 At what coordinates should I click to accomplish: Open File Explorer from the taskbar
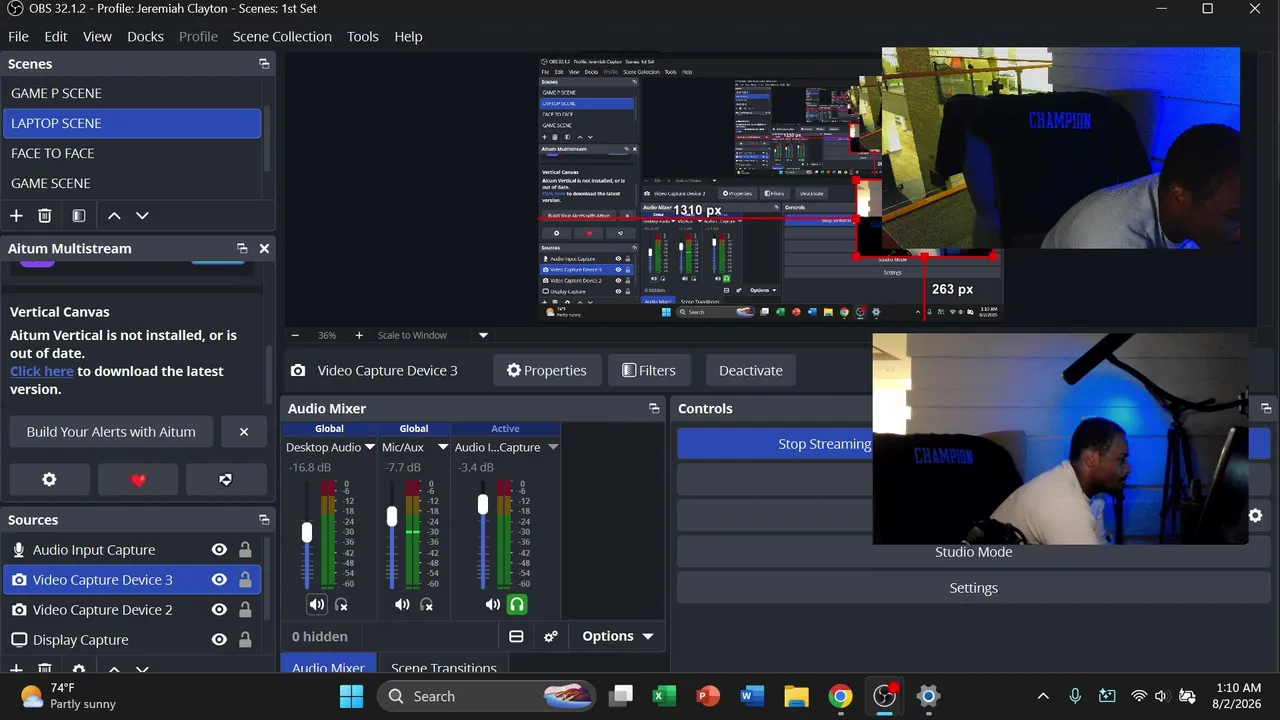point(796,696)
